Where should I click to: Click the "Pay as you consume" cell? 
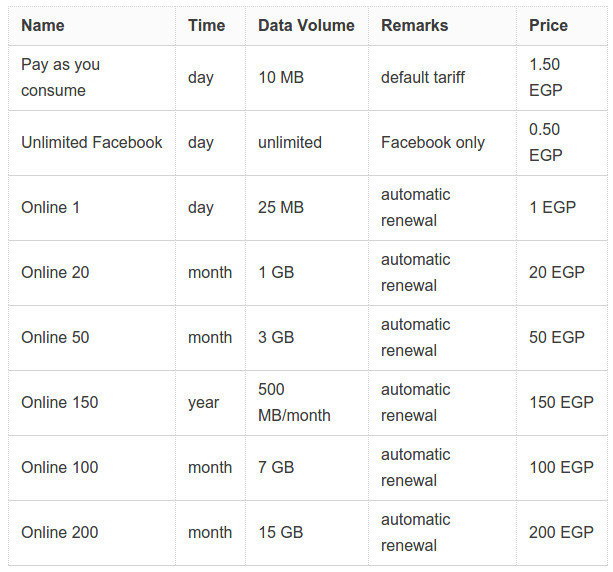61,77
